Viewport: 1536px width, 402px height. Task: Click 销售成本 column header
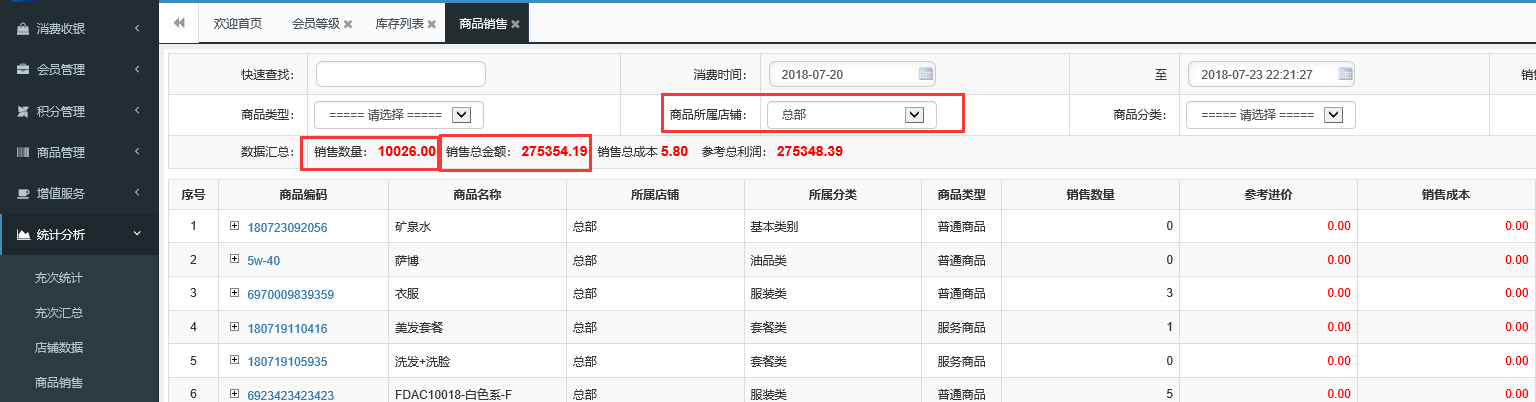(x=1446, y=194)
